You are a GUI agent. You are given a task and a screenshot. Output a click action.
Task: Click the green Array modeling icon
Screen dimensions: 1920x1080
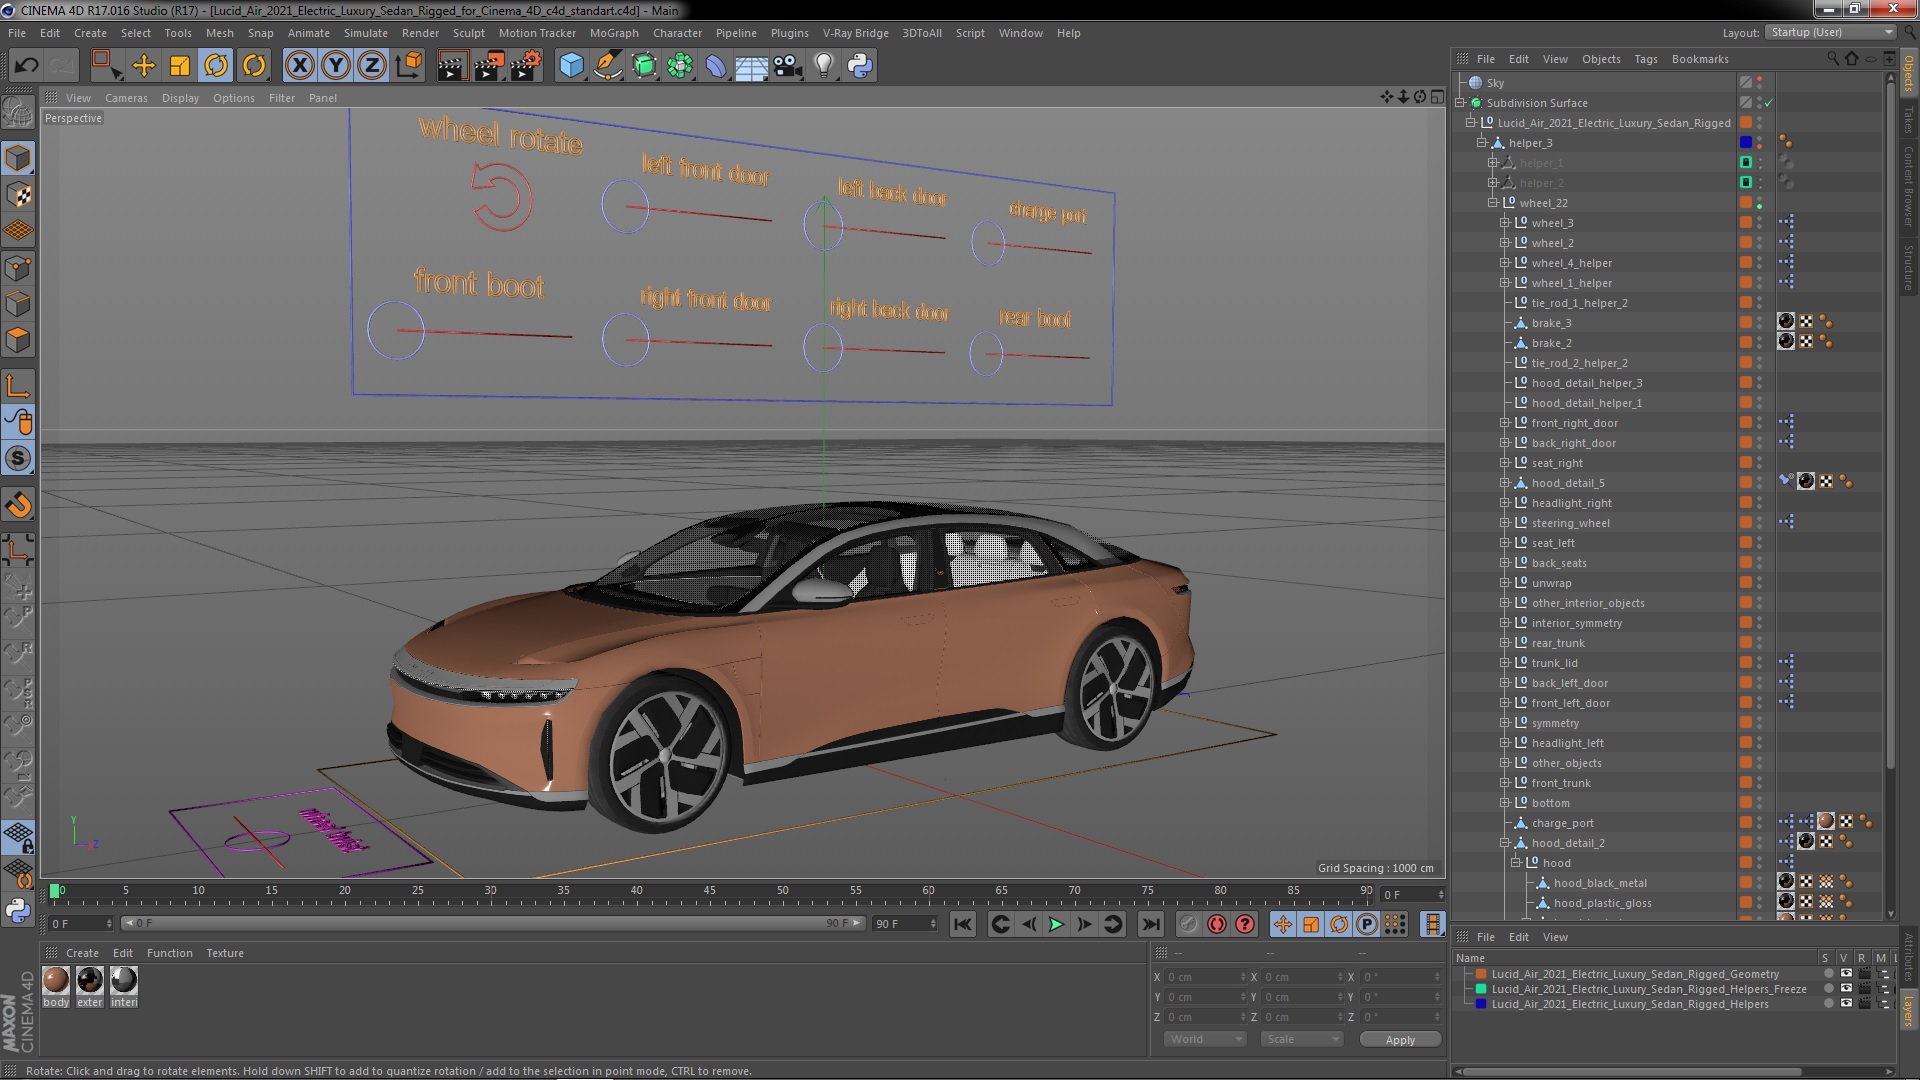(x=680, y=66)
